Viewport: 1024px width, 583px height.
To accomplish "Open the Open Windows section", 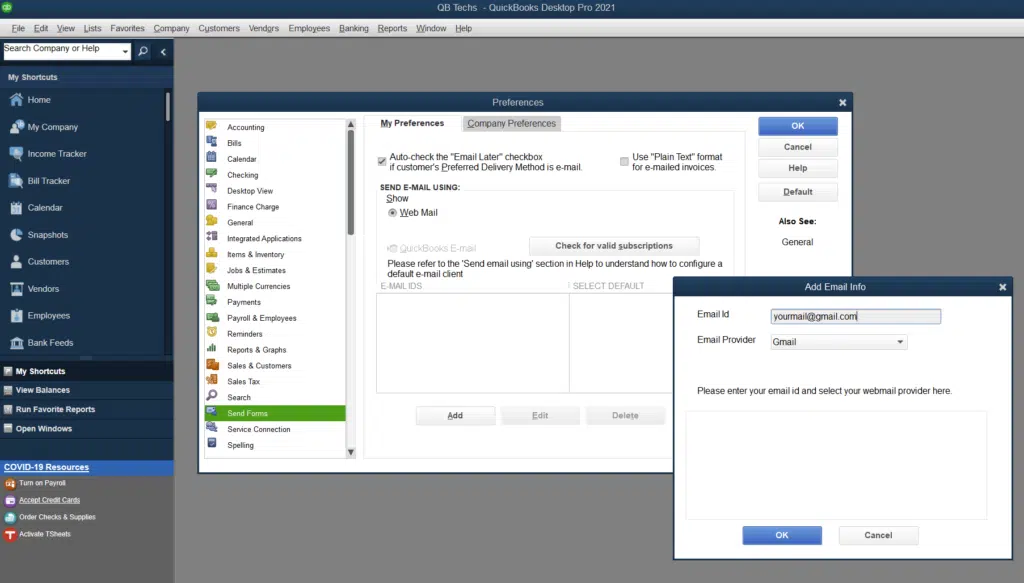I will [44, 429].
